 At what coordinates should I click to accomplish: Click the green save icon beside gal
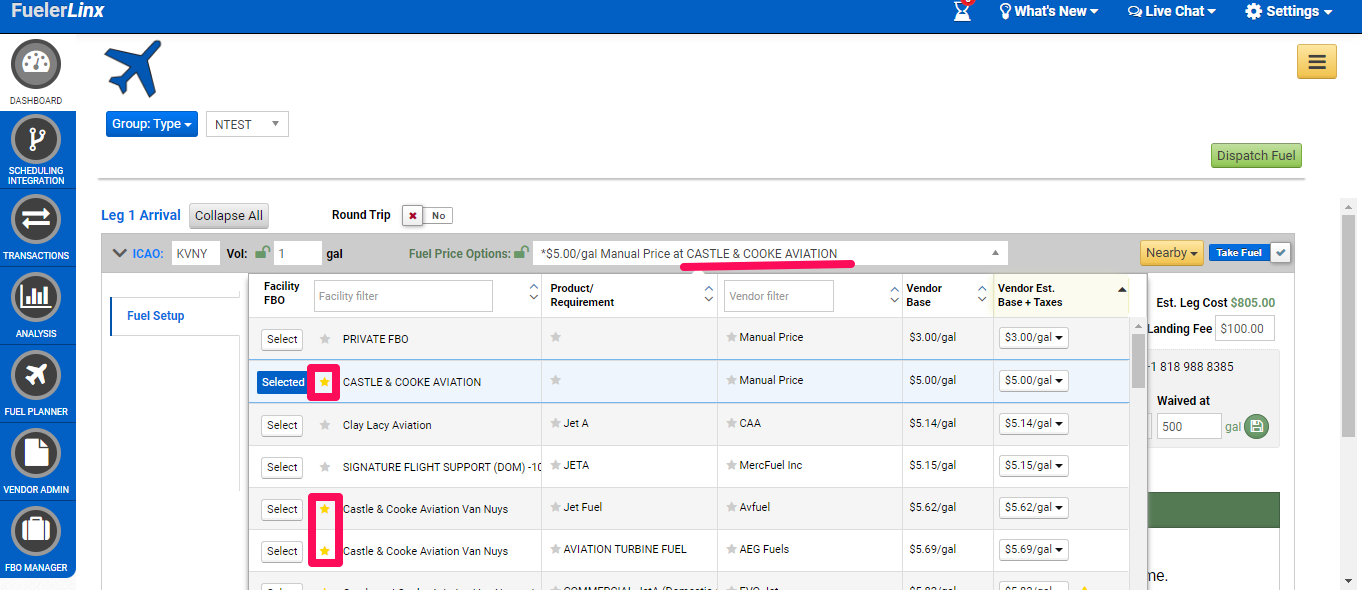click(x=1257, y=427)
